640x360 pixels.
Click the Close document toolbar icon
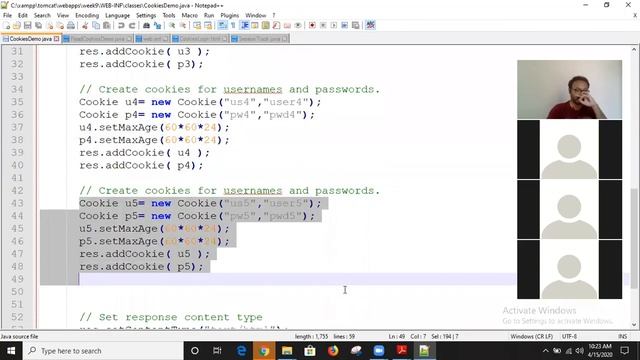point(49,25)
